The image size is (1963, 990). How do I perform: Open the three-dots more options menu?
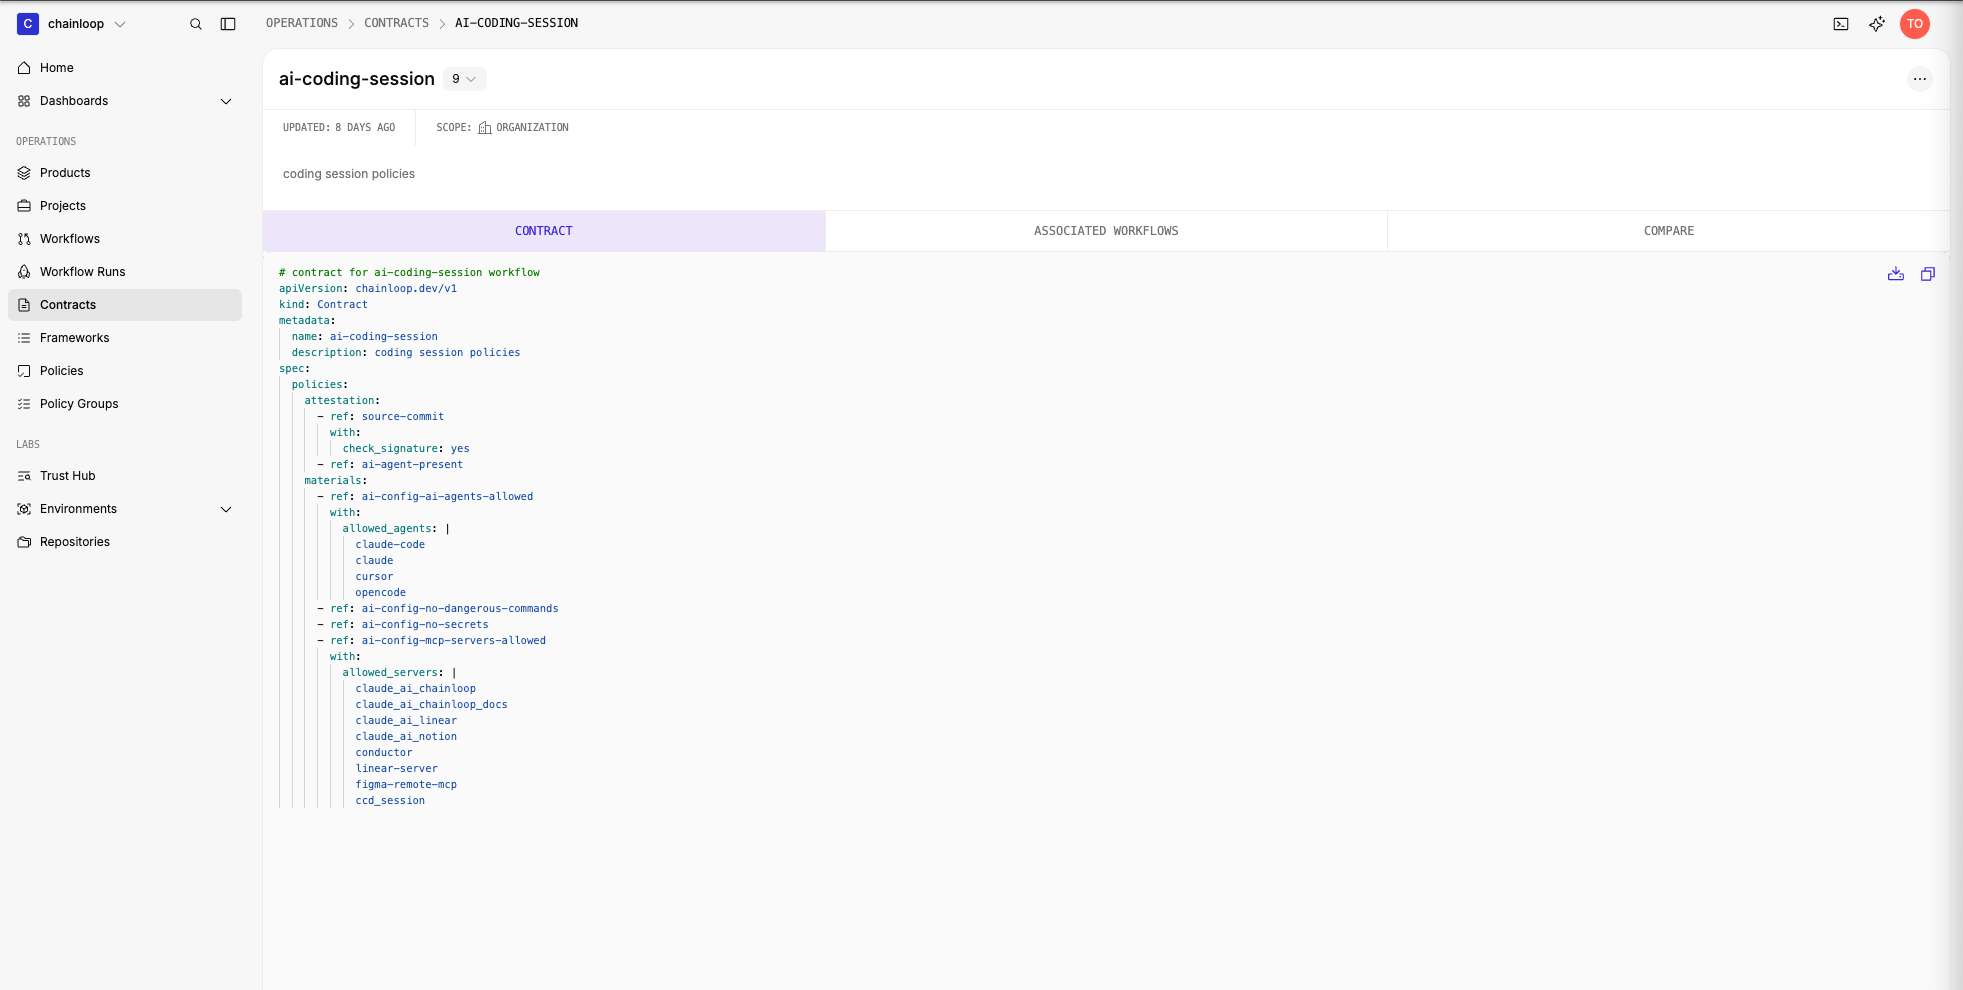[1919, 79]
